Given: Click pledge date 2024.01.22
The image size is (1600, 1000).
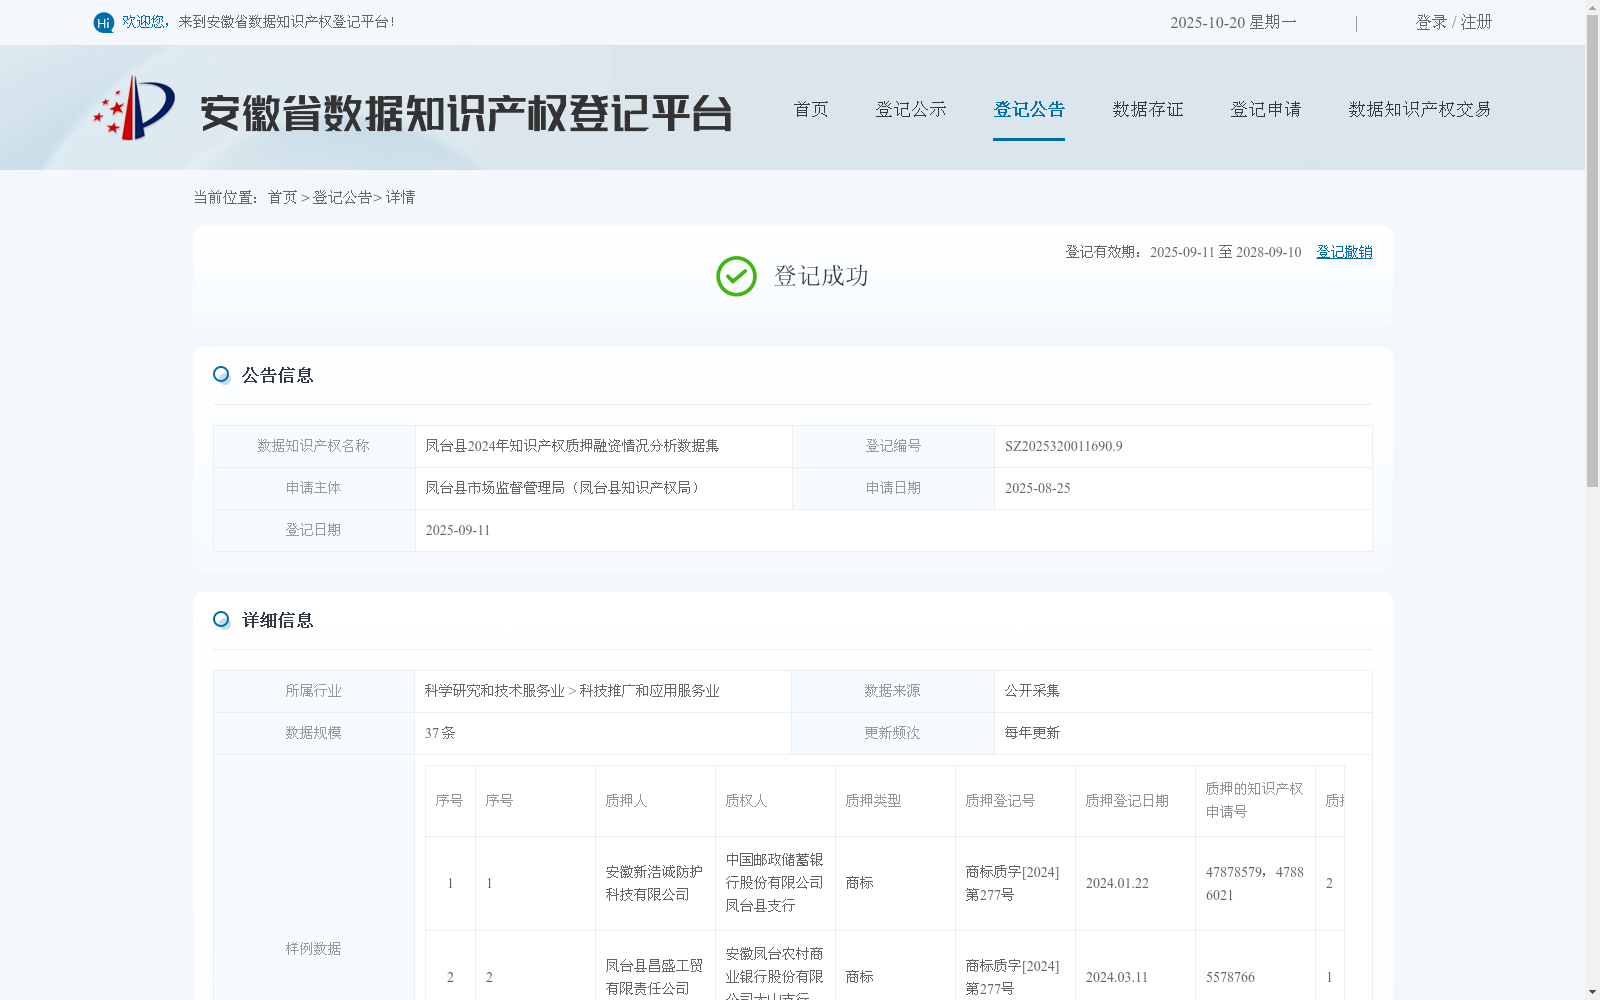Looking at the screenshot, I should tap(1117, 884).
